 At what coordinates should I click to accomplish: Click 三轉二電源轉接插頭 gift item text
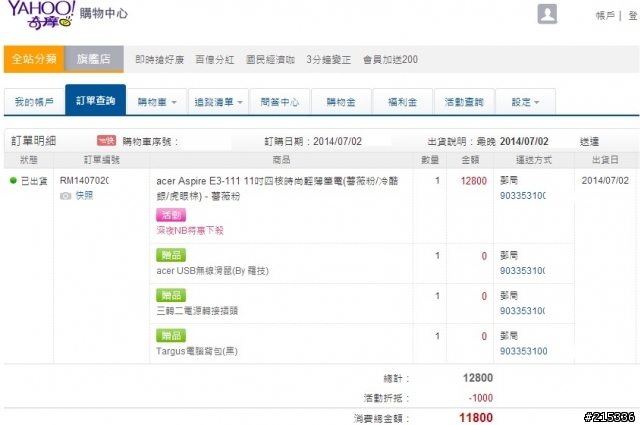point(197,311)
